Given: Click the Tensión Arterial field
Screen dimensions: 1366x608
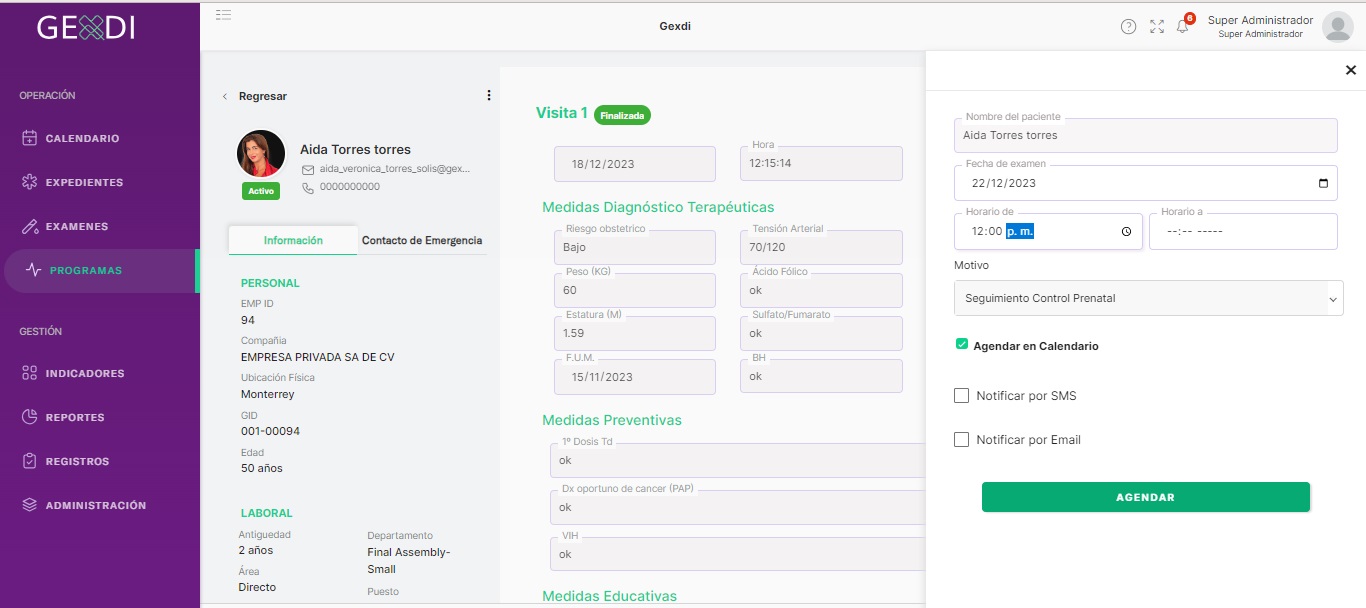Looking at the screenshot, I should point(821,247).
